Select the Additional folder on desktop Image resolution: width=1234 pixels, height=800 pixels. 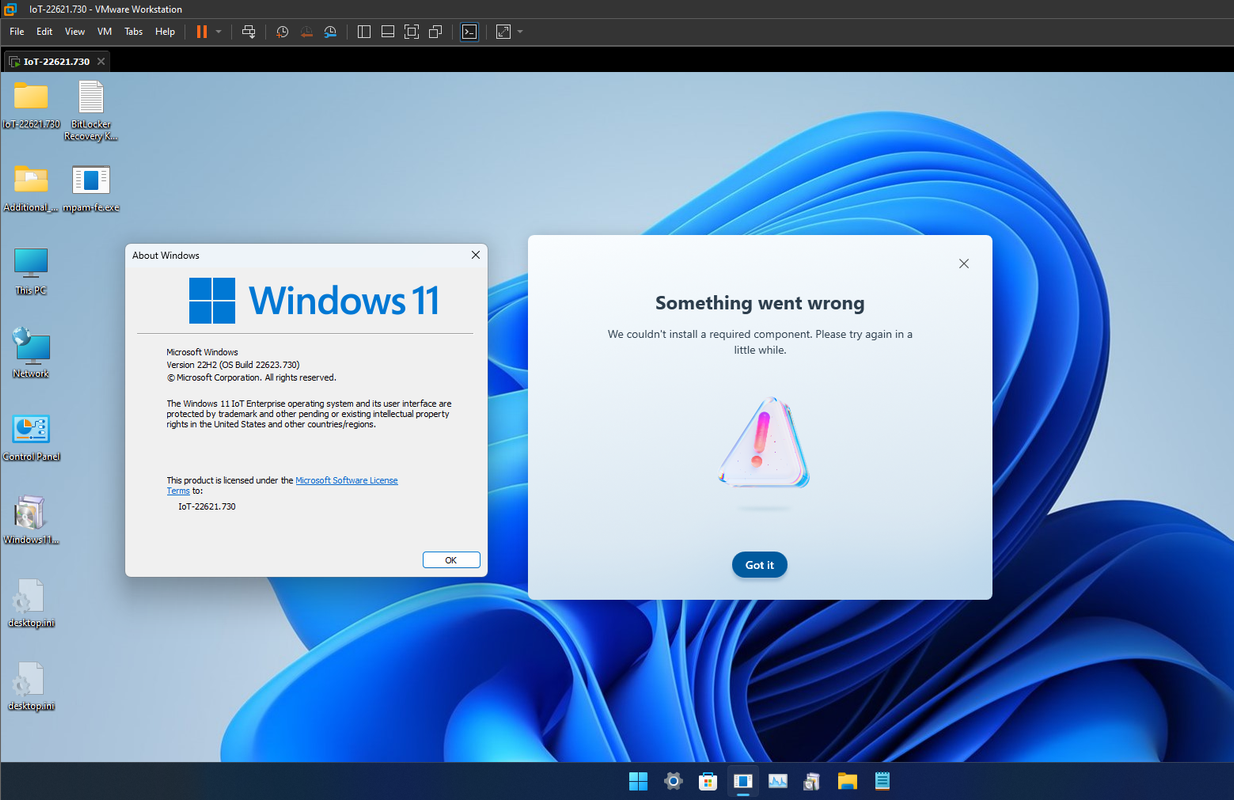(31, 189)
